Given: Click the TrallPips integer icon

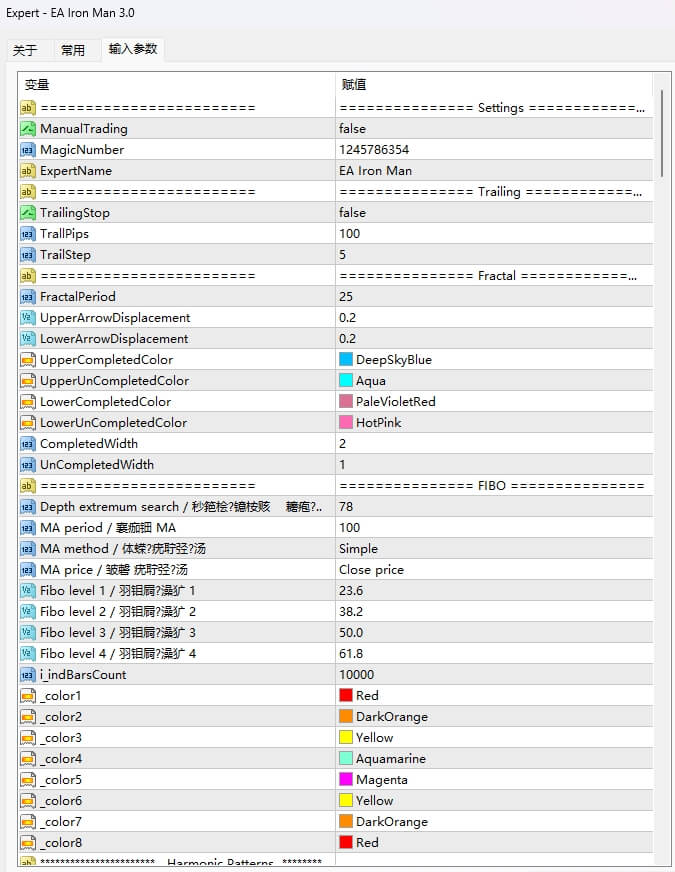Looking at the screenshot, I should [28, 234].
